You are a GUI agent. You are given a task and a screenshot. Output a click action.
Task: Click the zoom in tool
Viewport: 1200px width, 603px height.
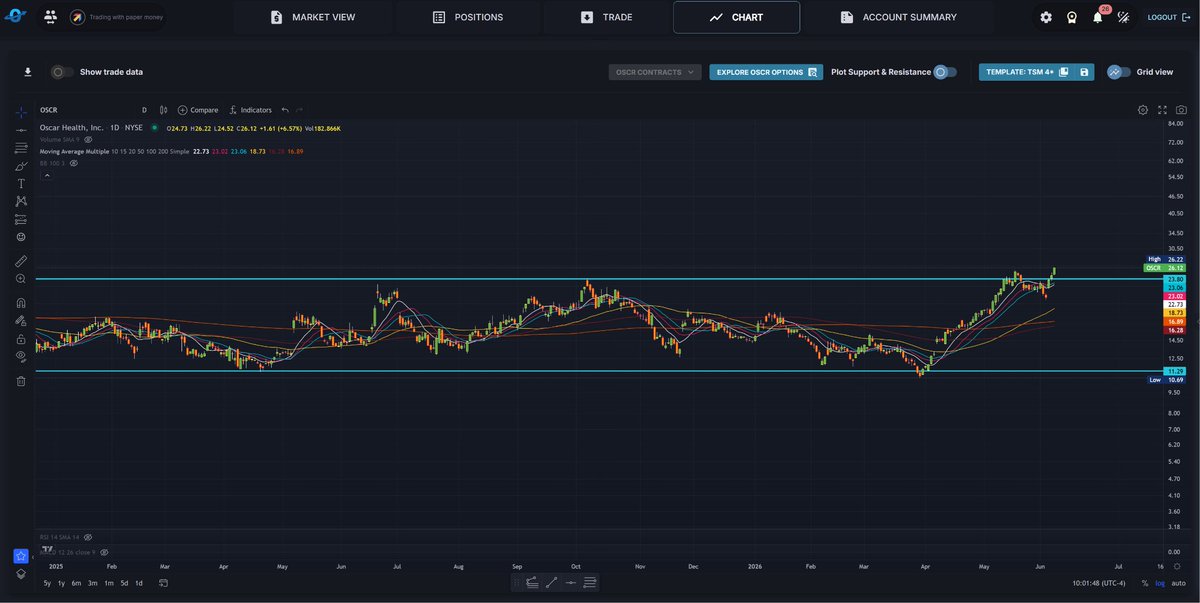21,278
